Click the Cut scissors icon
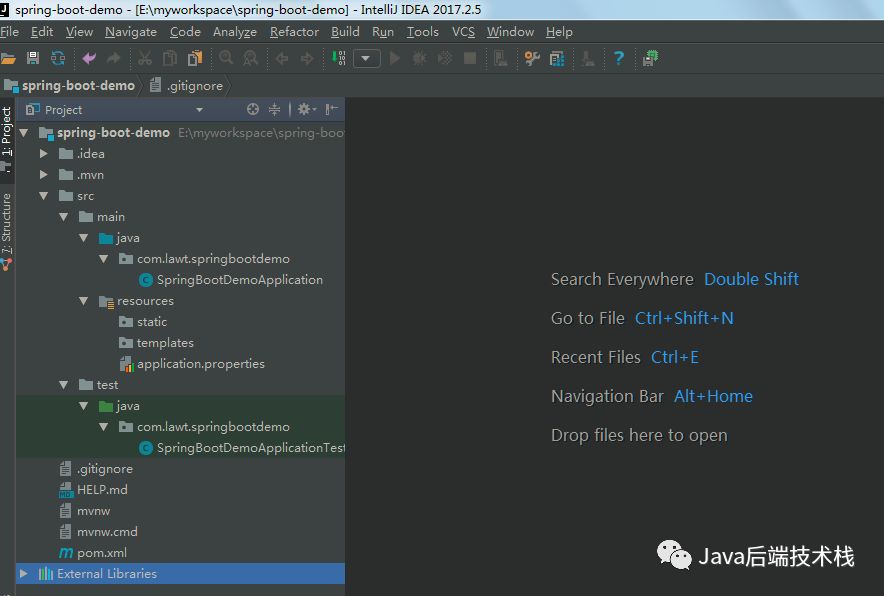884x596 pixels. 145,58
